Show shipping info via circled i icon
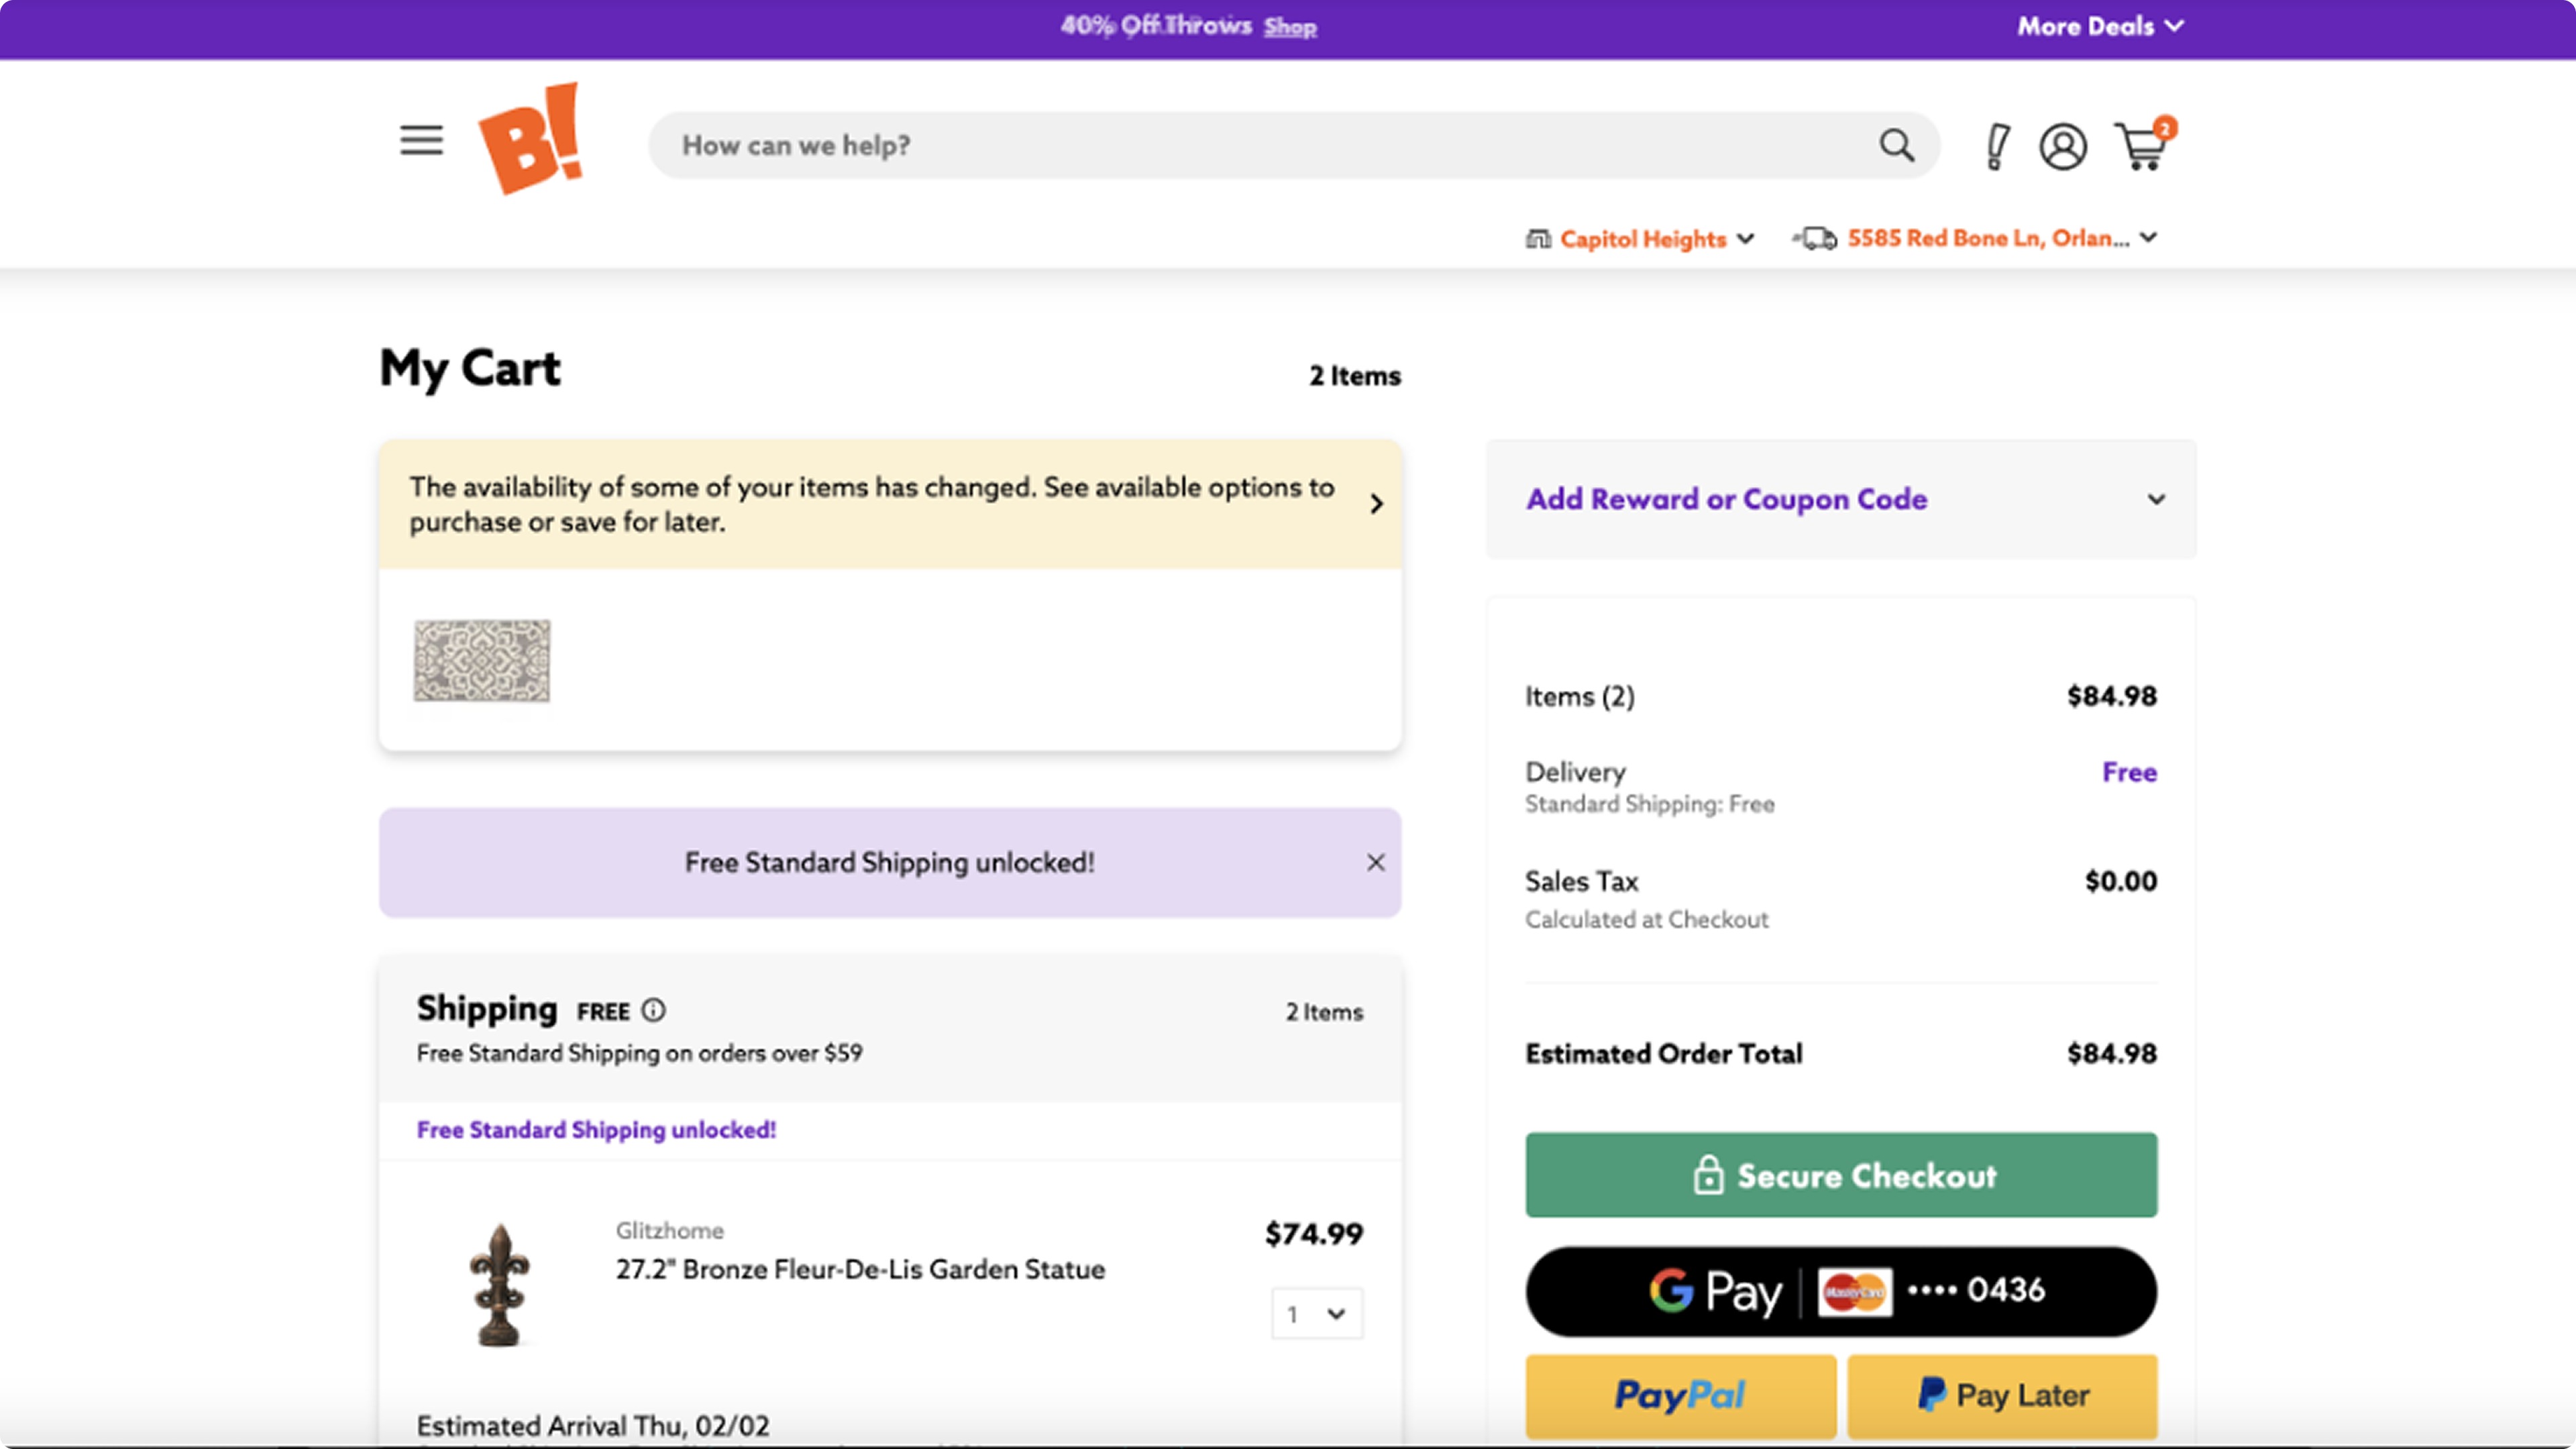Viewport: 2576px width, 1449px height. click(x=653, y=1010)
